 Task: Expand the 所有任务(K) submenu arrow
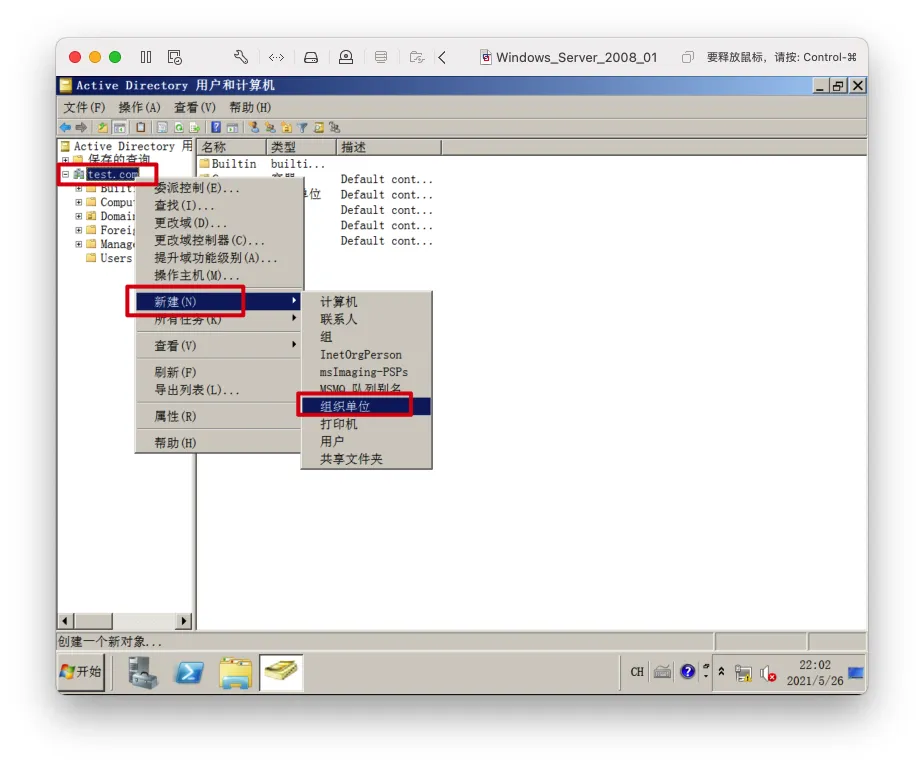pyautogui.click(x=294, y=319)
